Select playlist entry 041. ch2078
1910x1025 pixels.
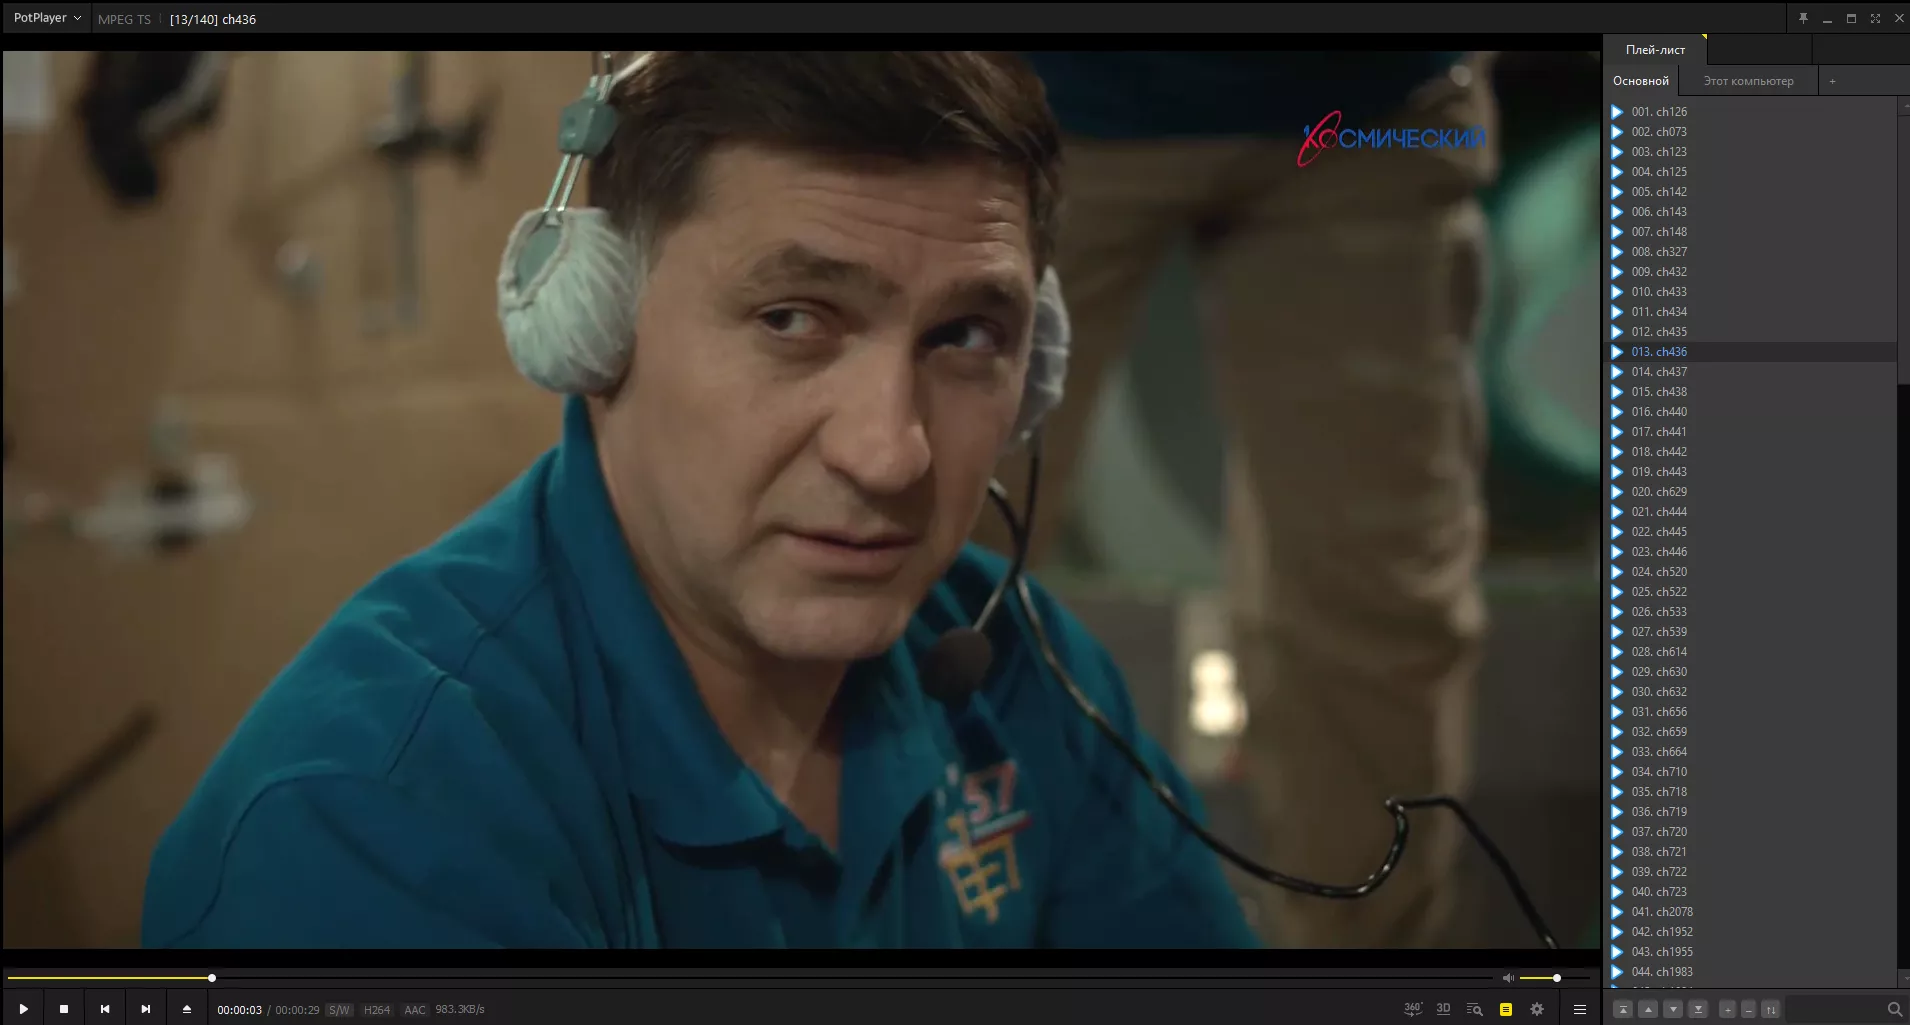pyautogui.click(x=1750, y=912)
